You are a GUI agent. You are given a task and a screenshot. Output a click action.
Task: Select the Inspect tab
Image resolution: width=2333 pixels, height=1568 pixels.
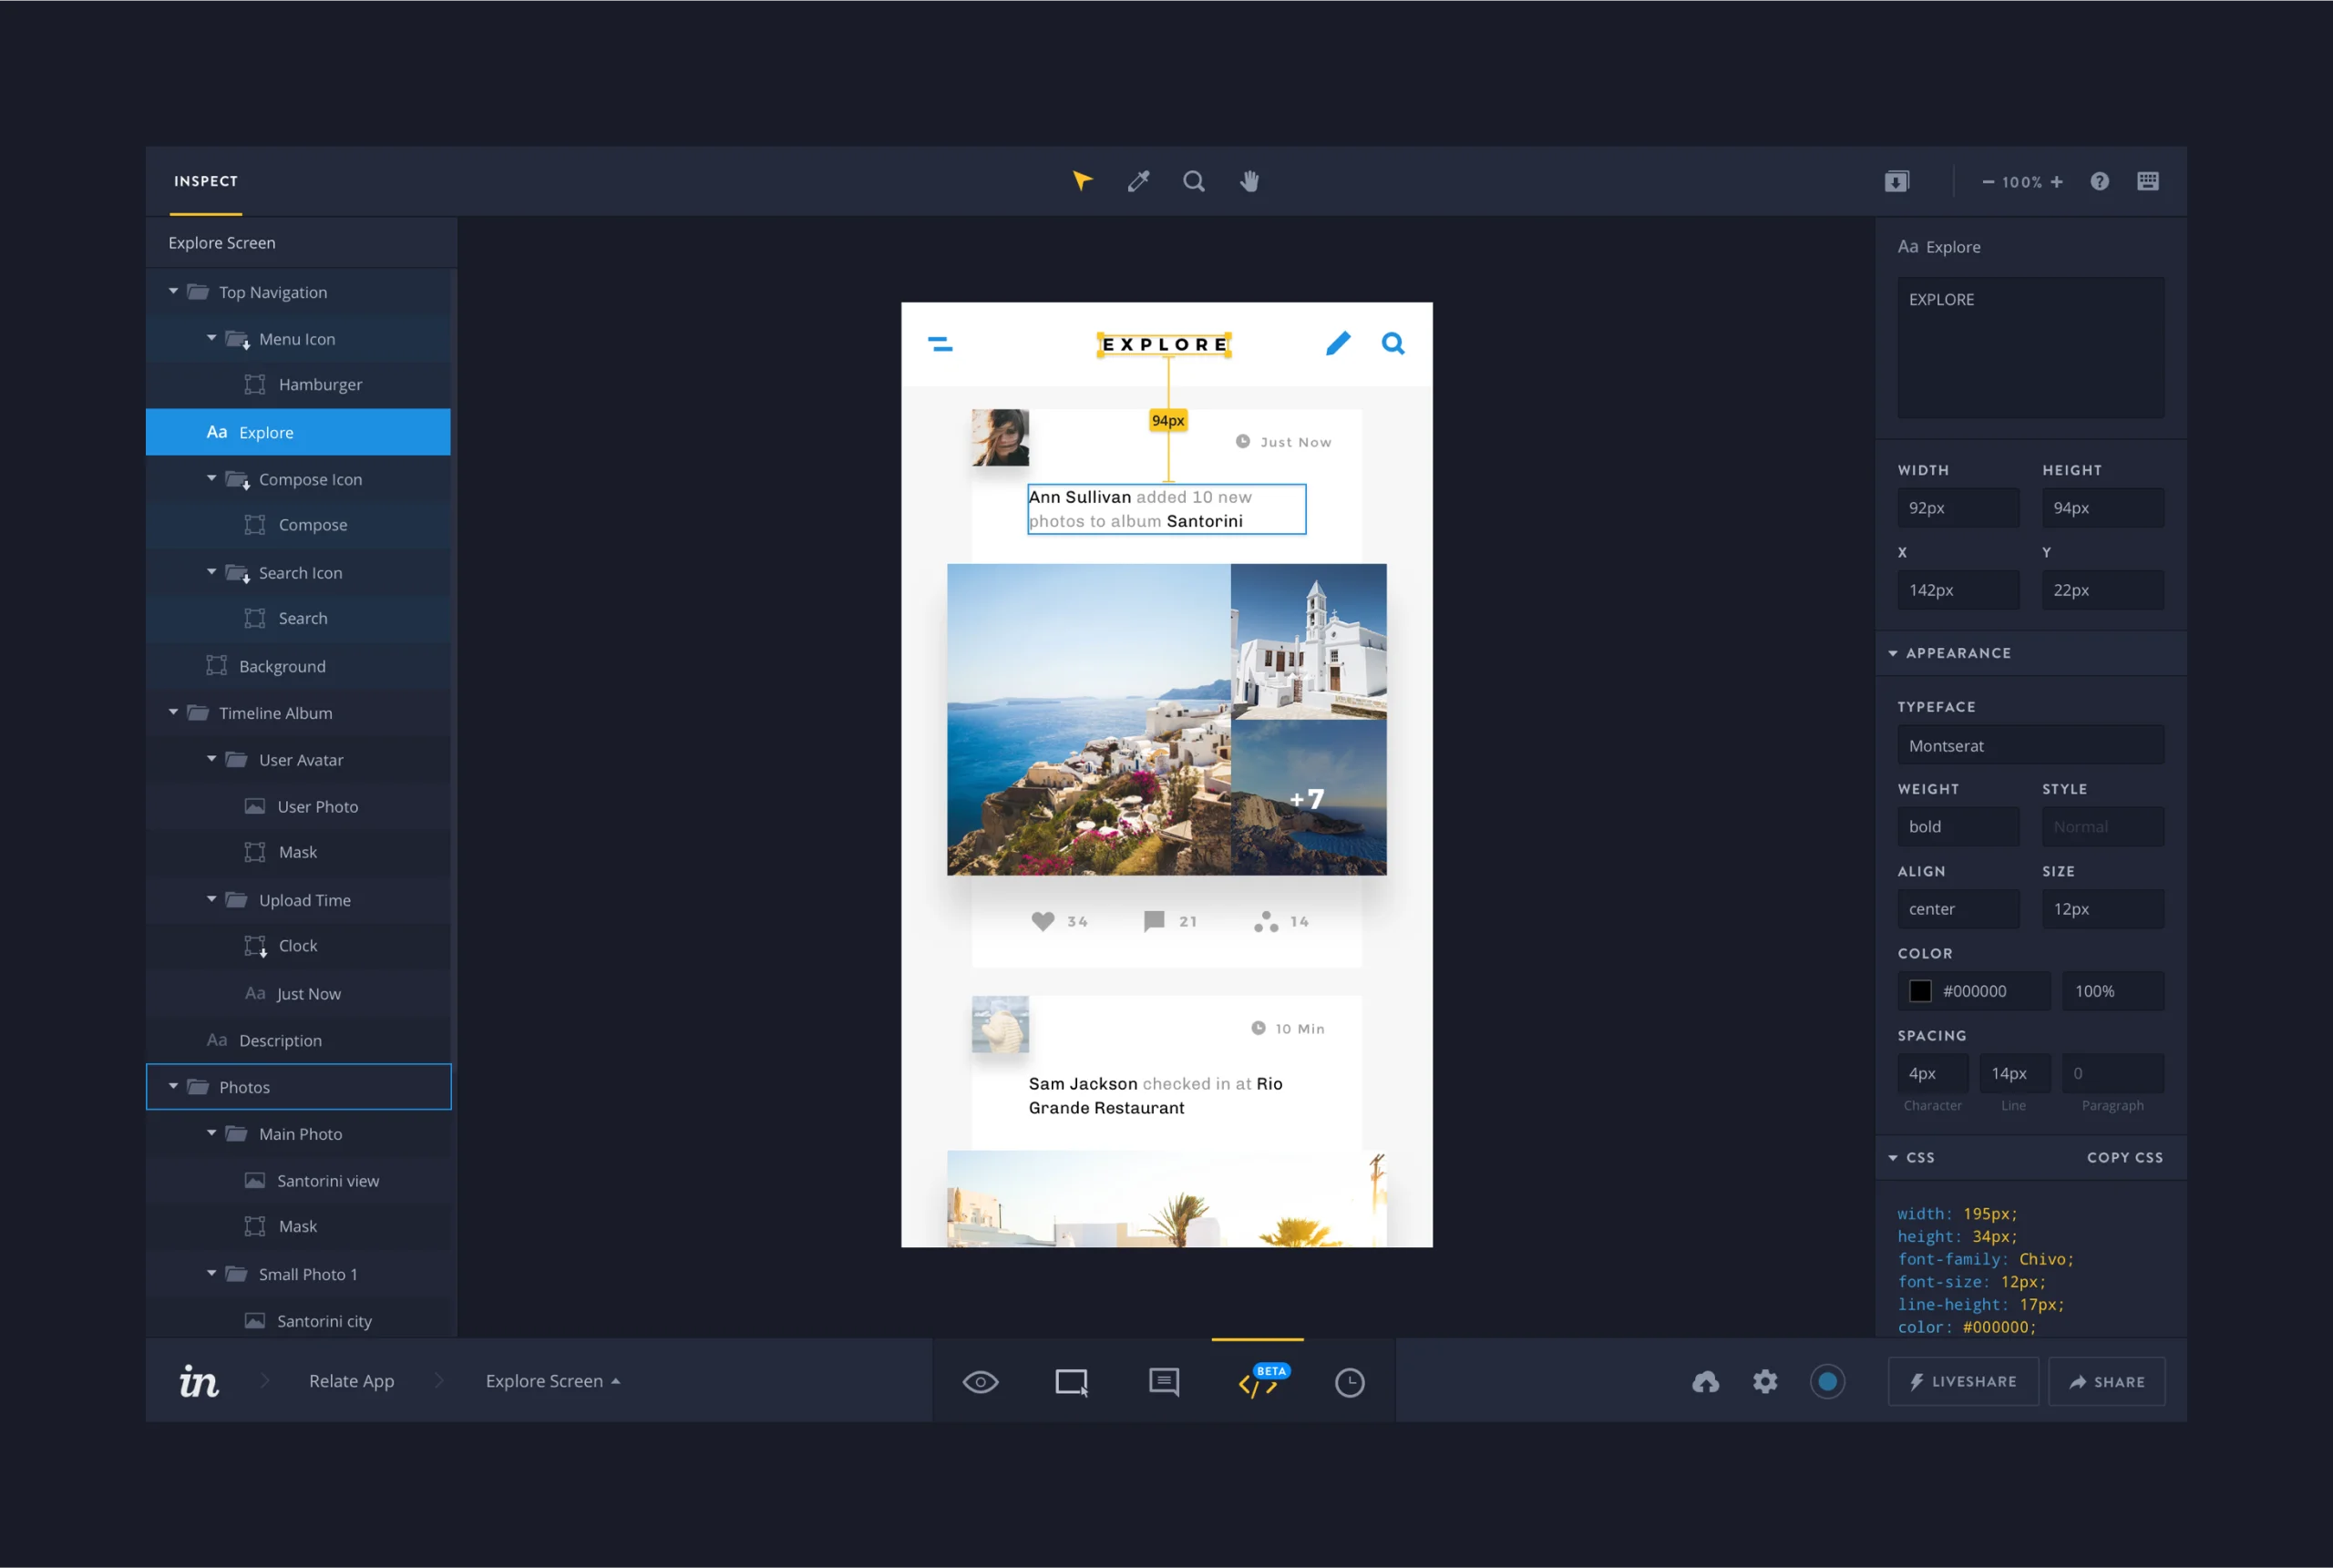point(206,181)
